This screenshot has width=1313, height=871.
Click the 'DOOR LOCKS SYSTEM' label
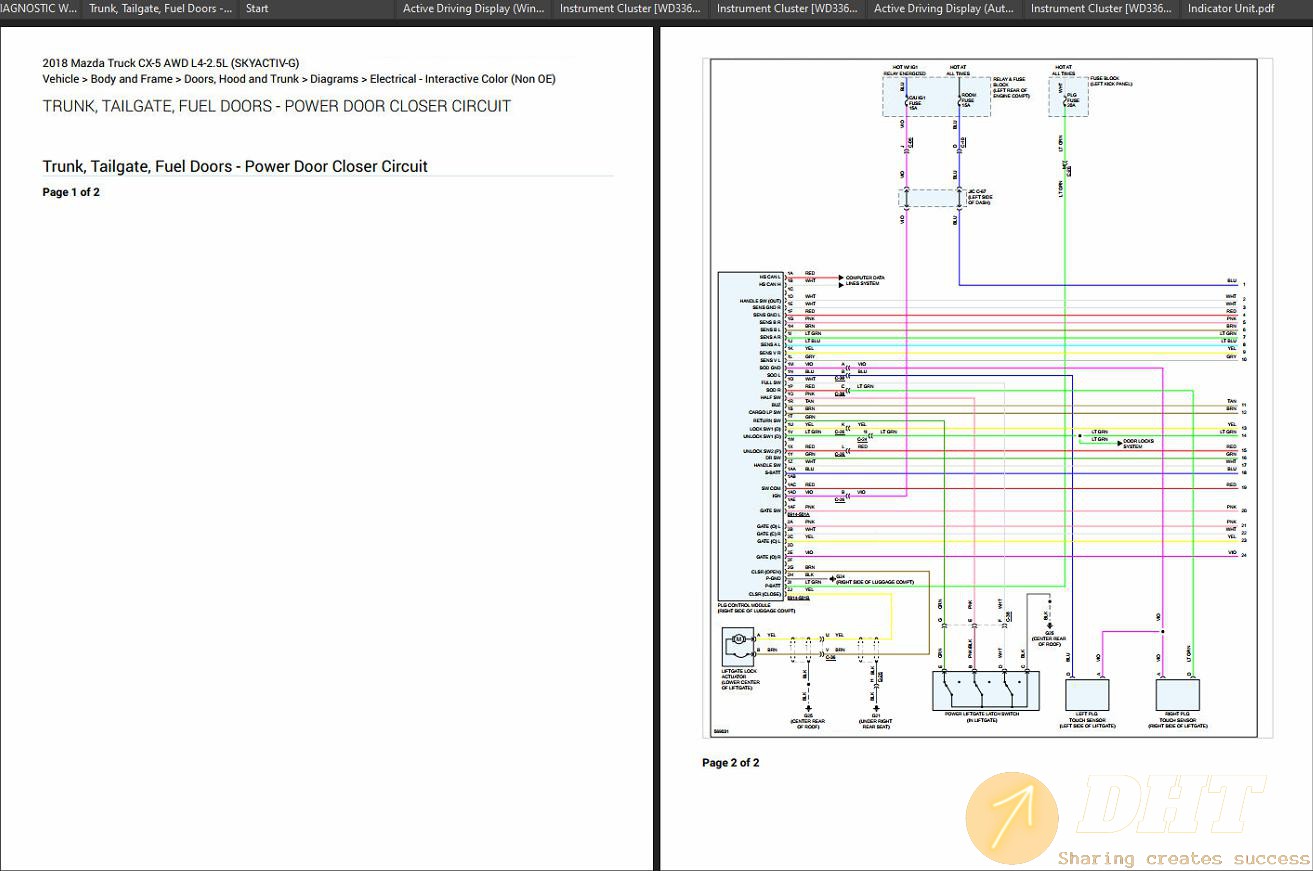[x=1138, y=443]
